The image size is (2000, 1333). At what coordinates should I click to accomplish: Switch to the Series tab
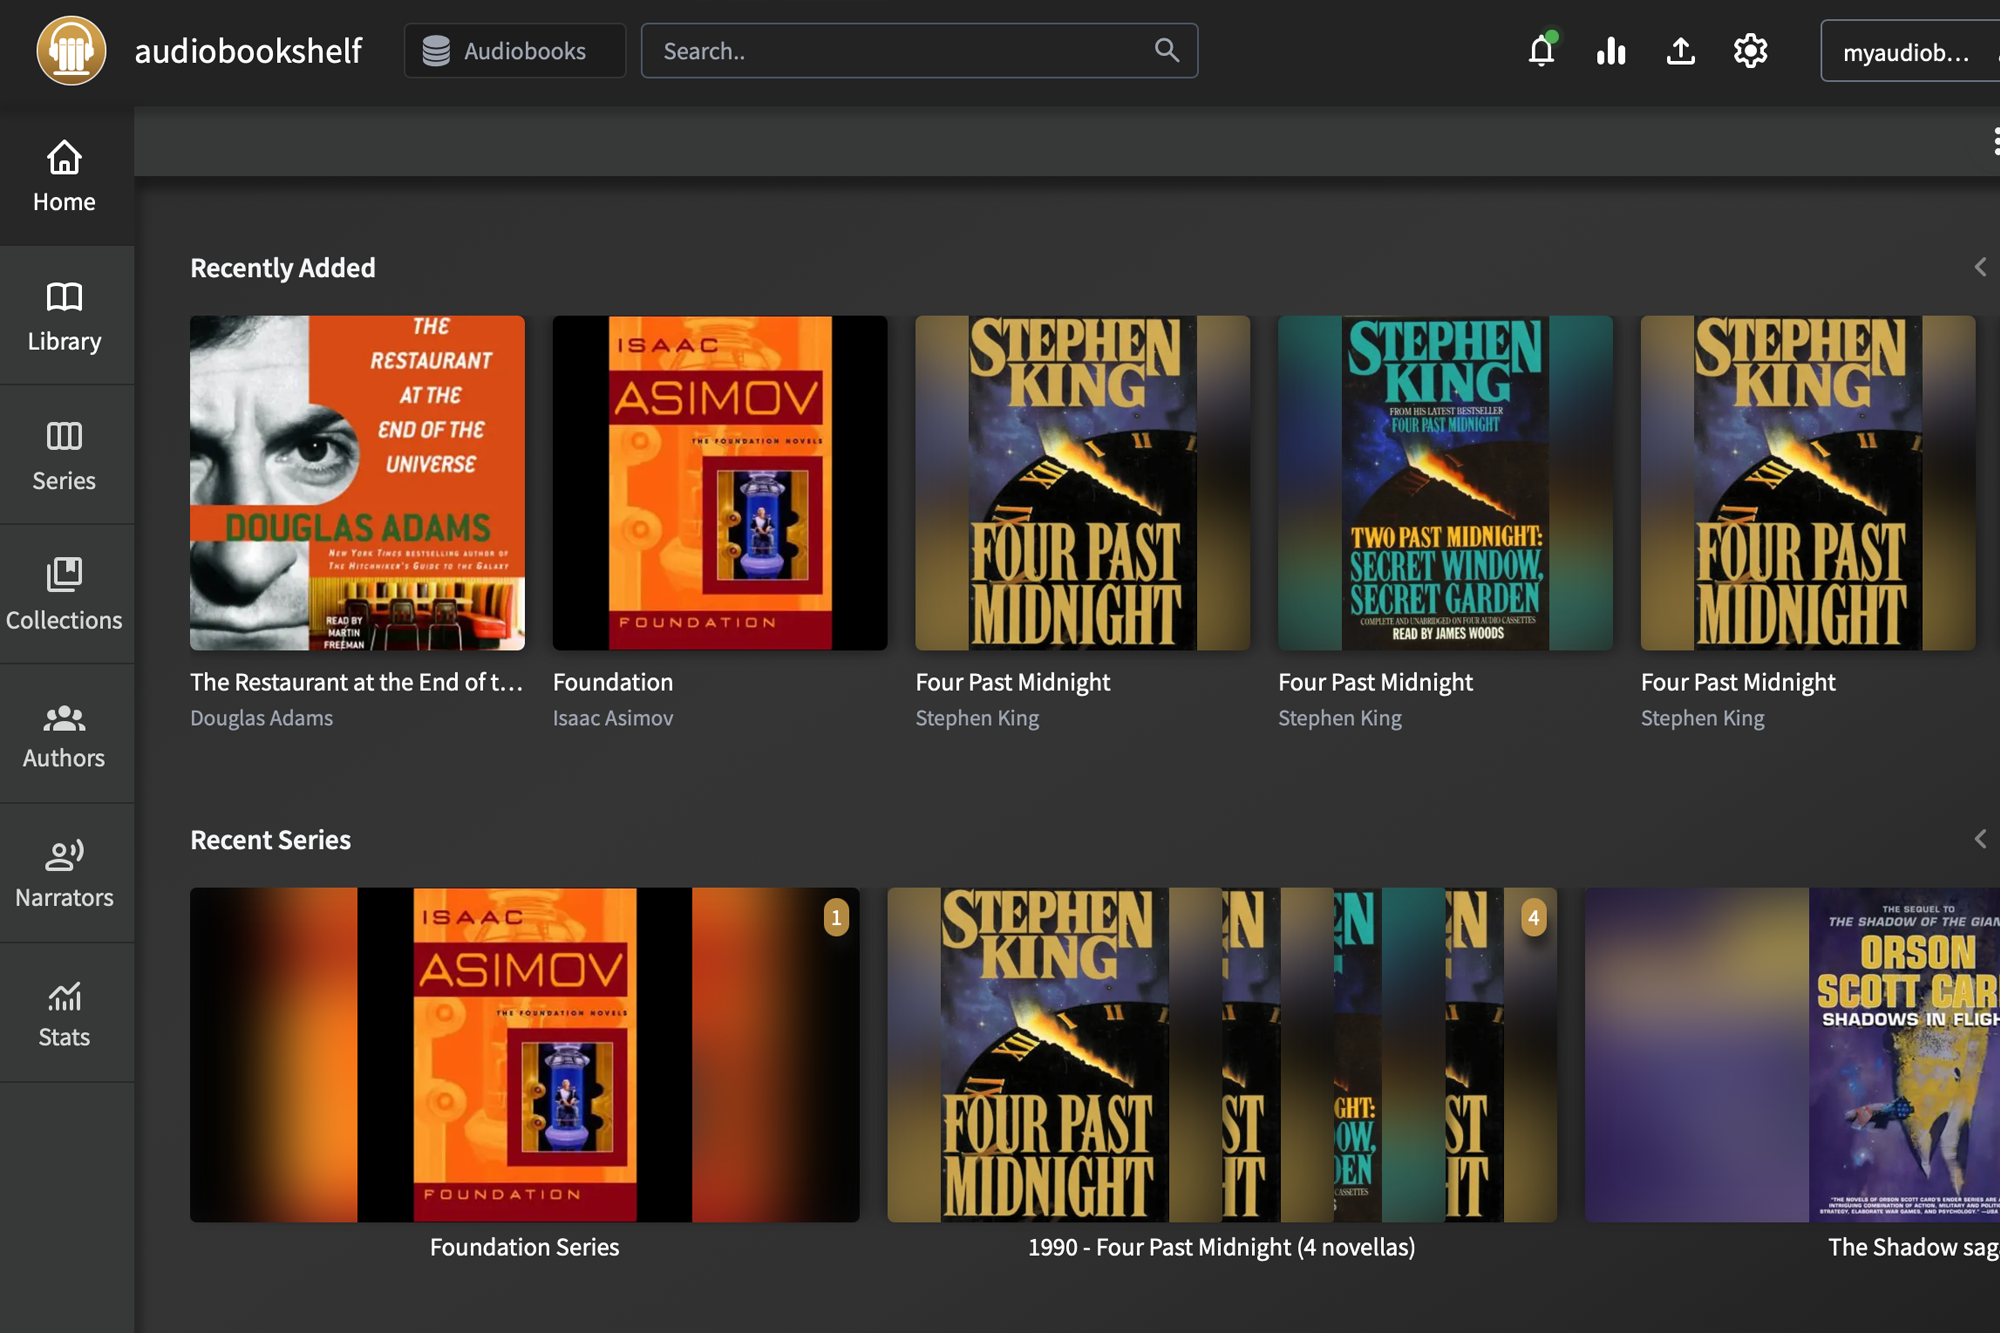click(64, 455)
